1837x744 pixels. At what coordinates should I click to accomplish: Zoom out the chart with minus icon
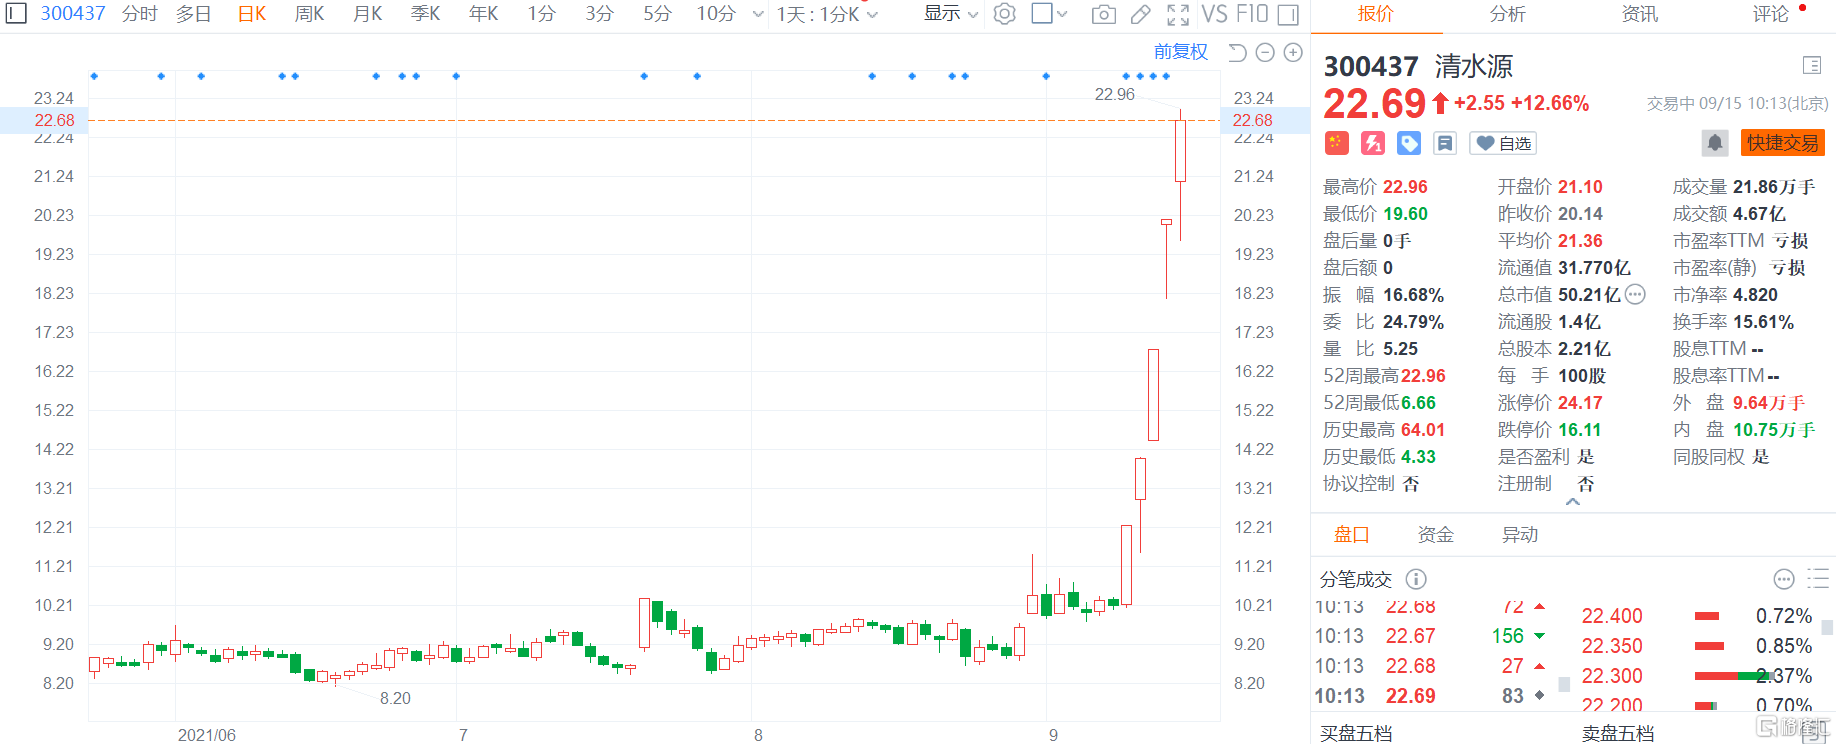click(x=1265, y=52)
